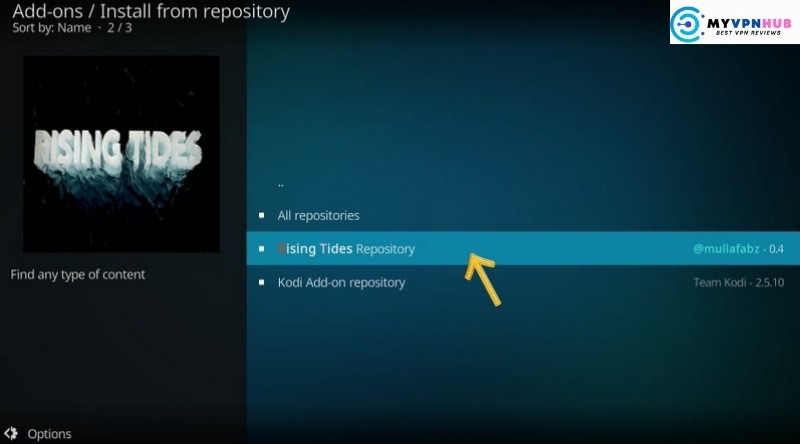Viewport: 800px width, 444px height.
Task: Click the Options gear icon
Action: 11,433
